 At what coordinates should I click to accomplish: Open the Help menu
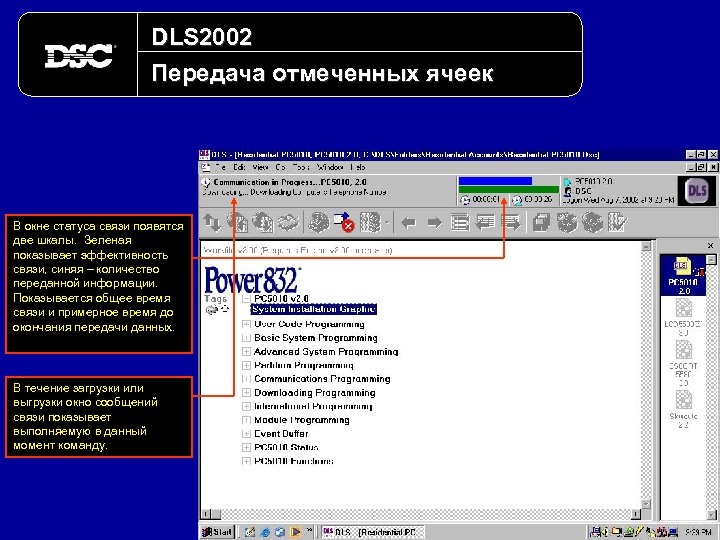pyautogui.click(x=358, y=167)
